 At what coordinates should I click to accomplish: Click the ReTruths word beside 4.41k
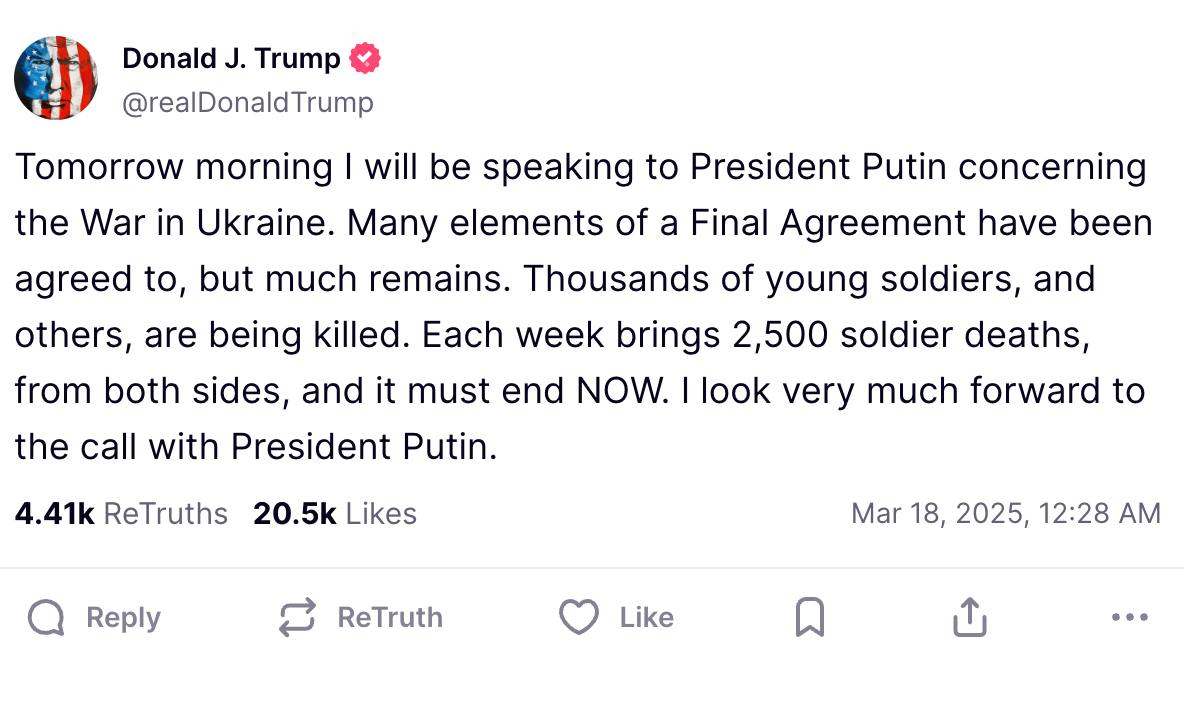[166, 514]
